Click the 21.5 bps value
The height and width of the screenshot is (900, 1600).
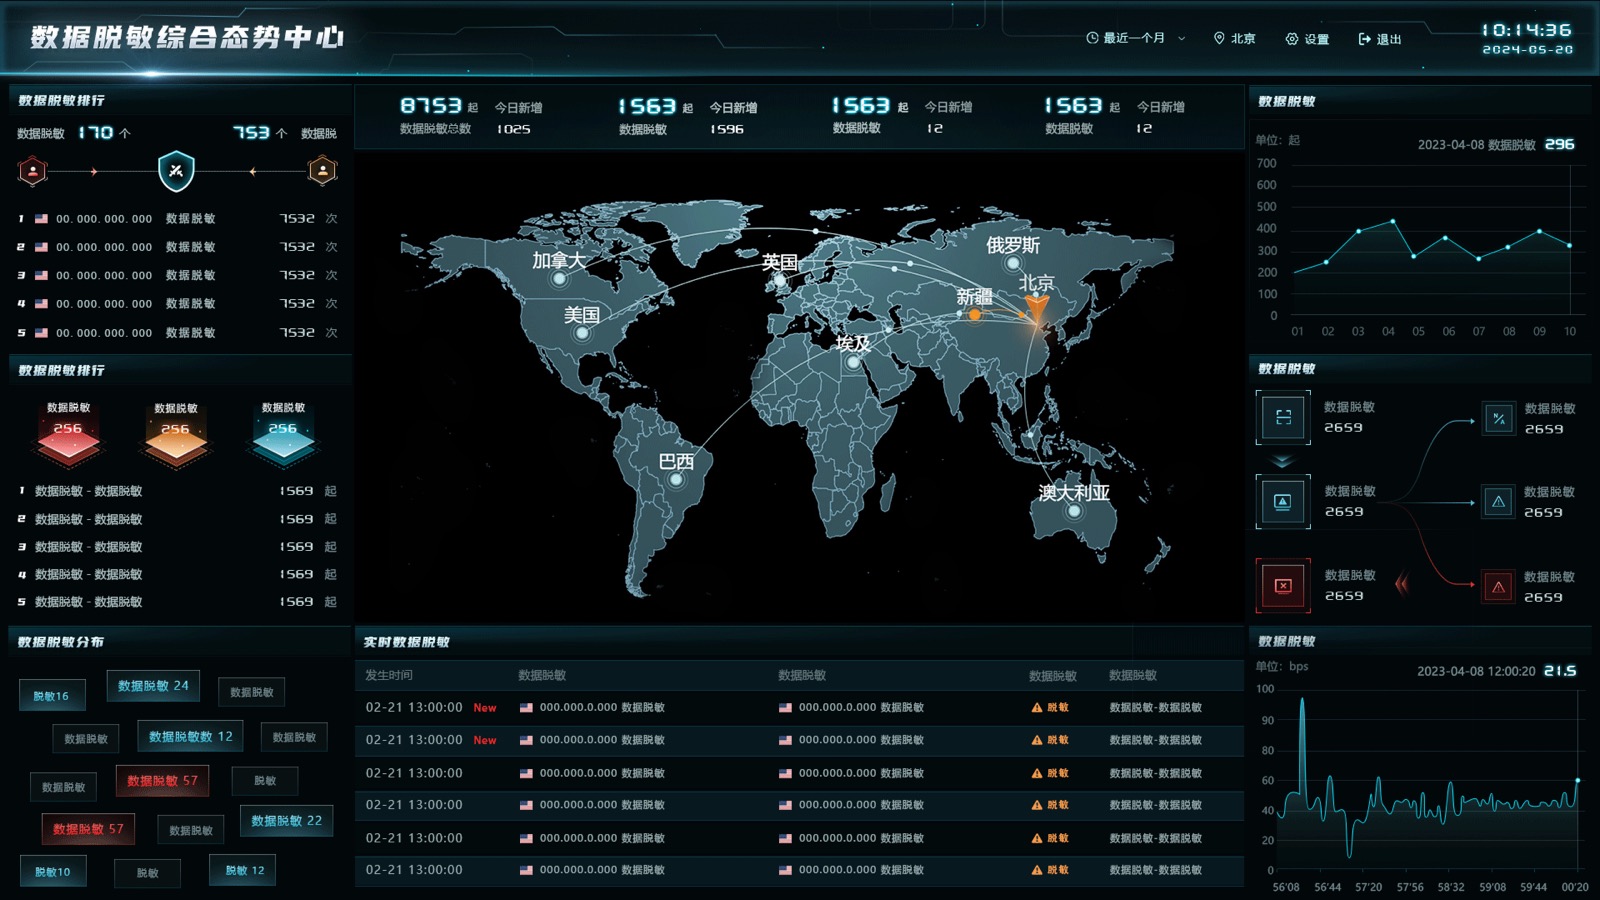(1560, 671)
